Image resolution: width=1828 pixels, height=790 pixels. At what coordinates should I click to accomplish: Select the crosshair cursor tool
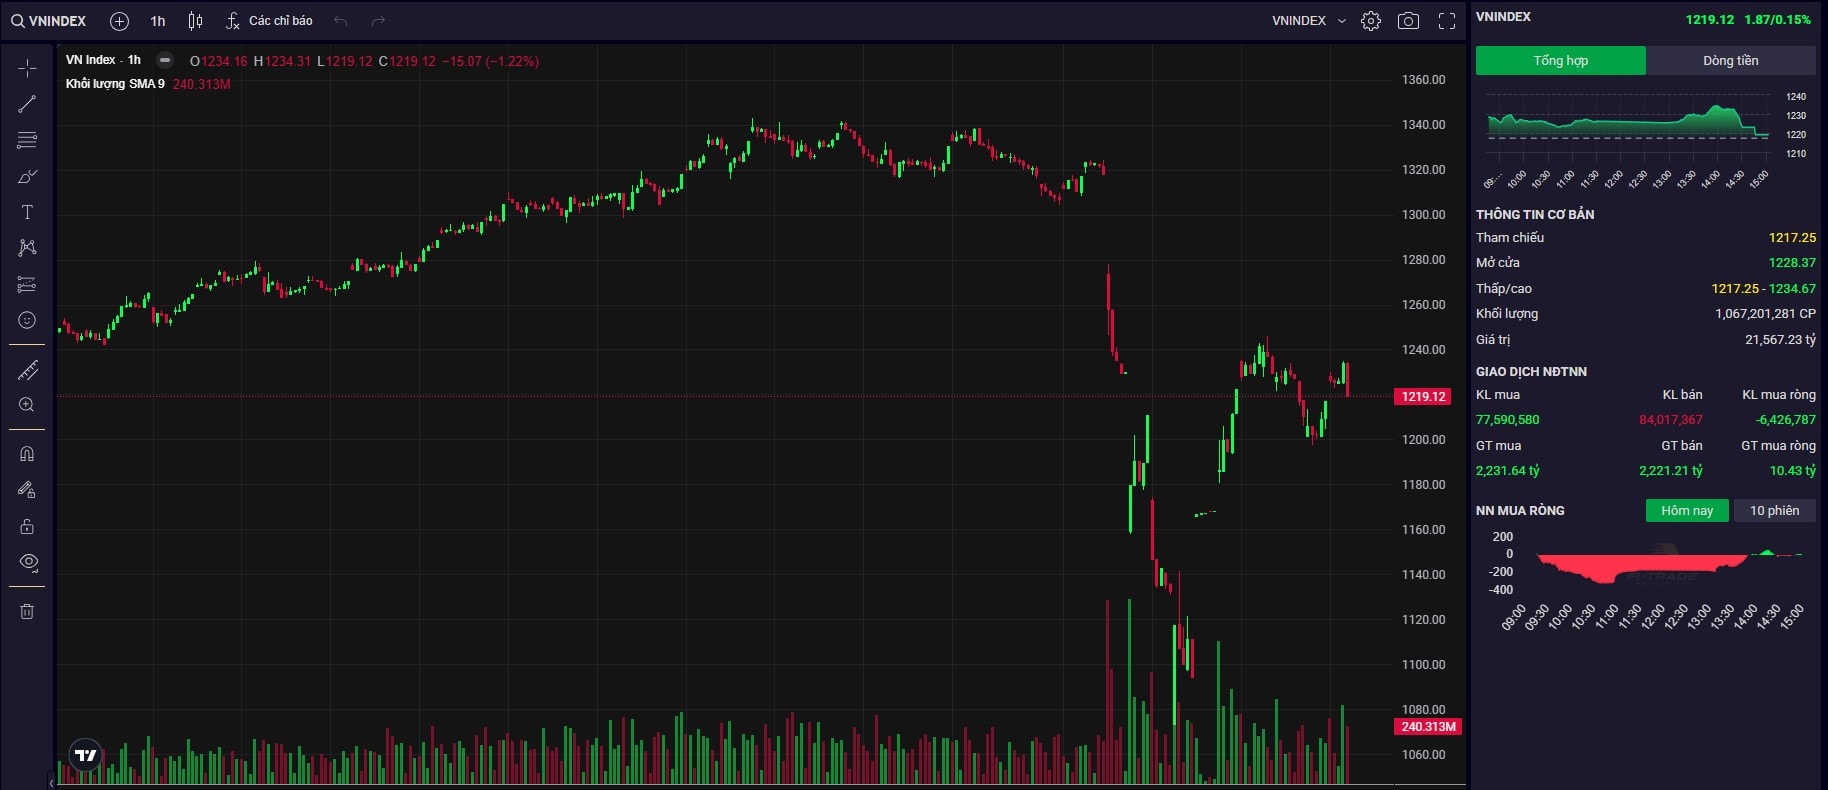(27, 68)
